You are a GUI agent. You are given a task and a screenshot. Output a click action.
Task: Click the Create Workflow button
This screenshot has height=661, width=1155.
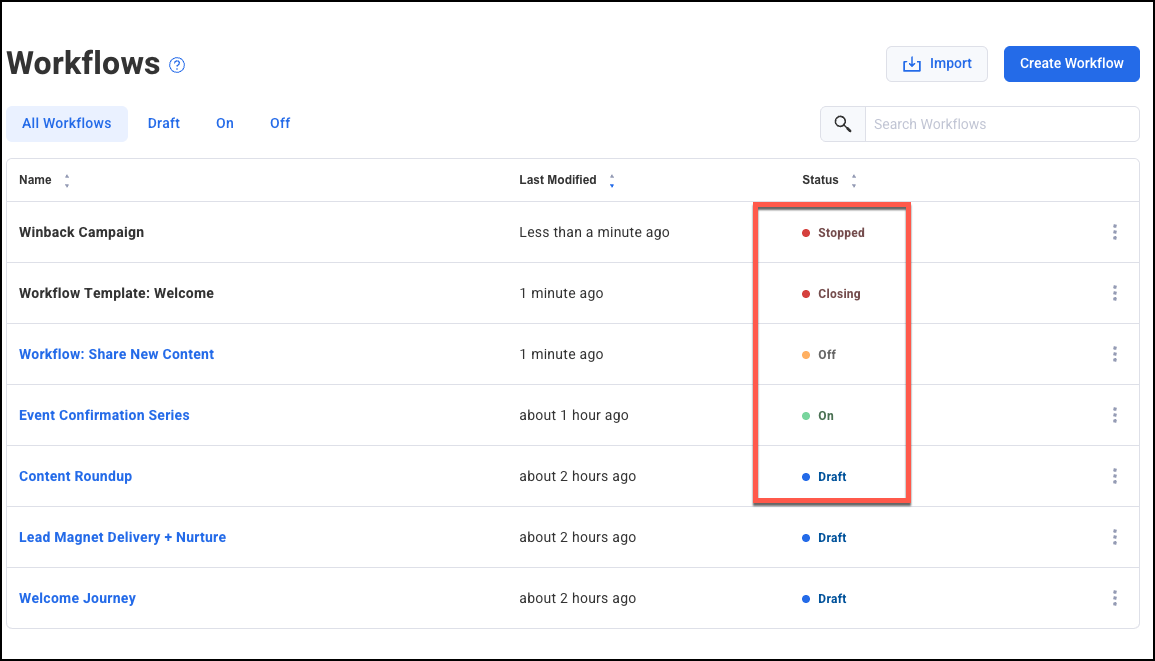tap(1071, 63)
